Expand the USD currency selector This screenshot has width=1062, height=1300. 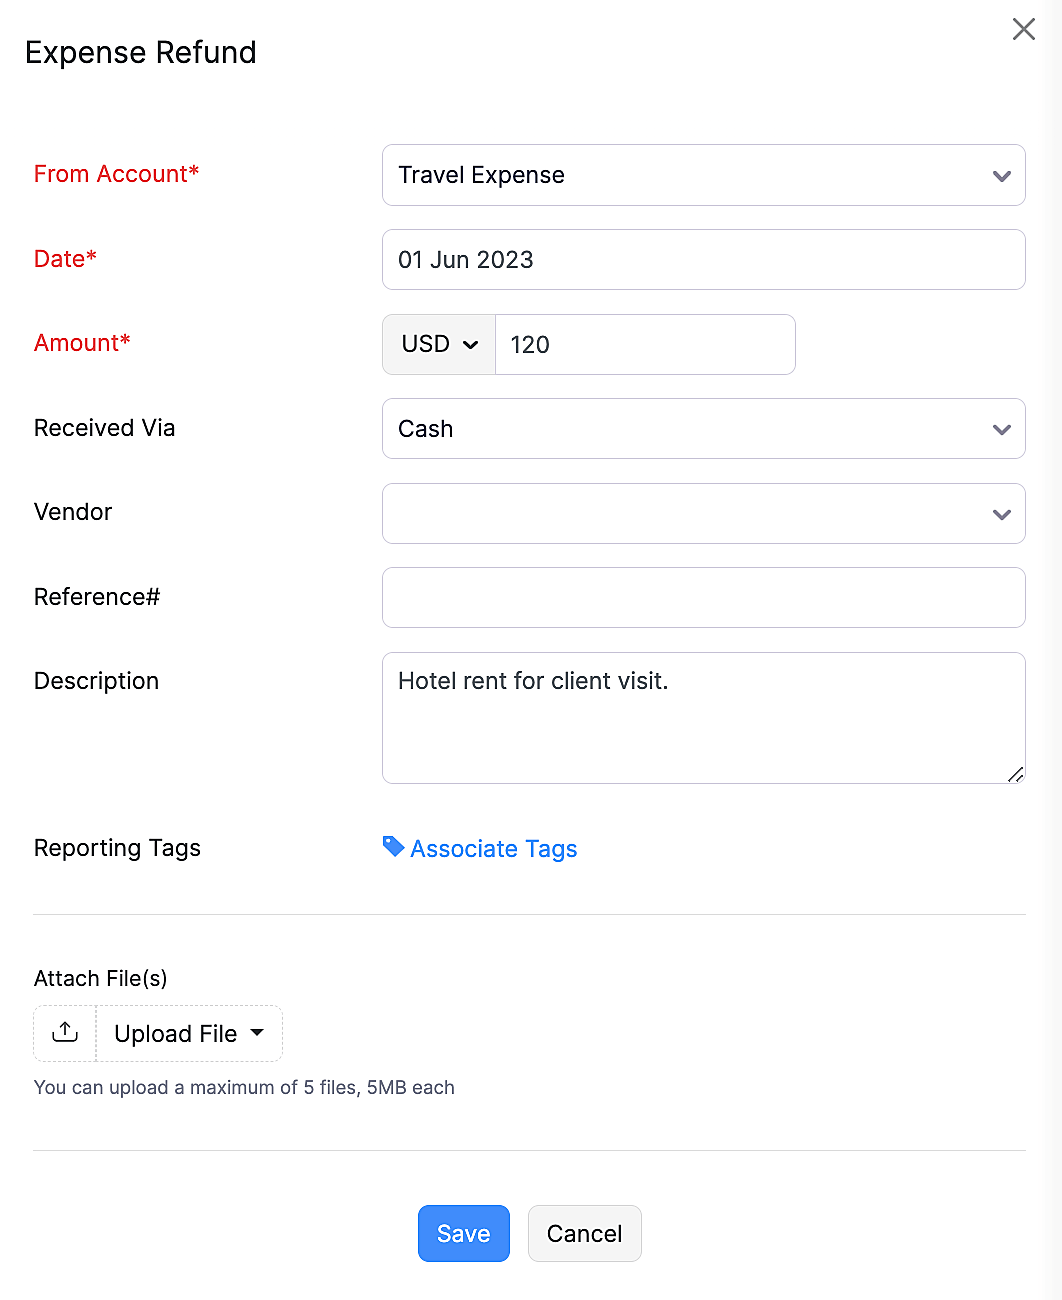[x=439, y=345]
